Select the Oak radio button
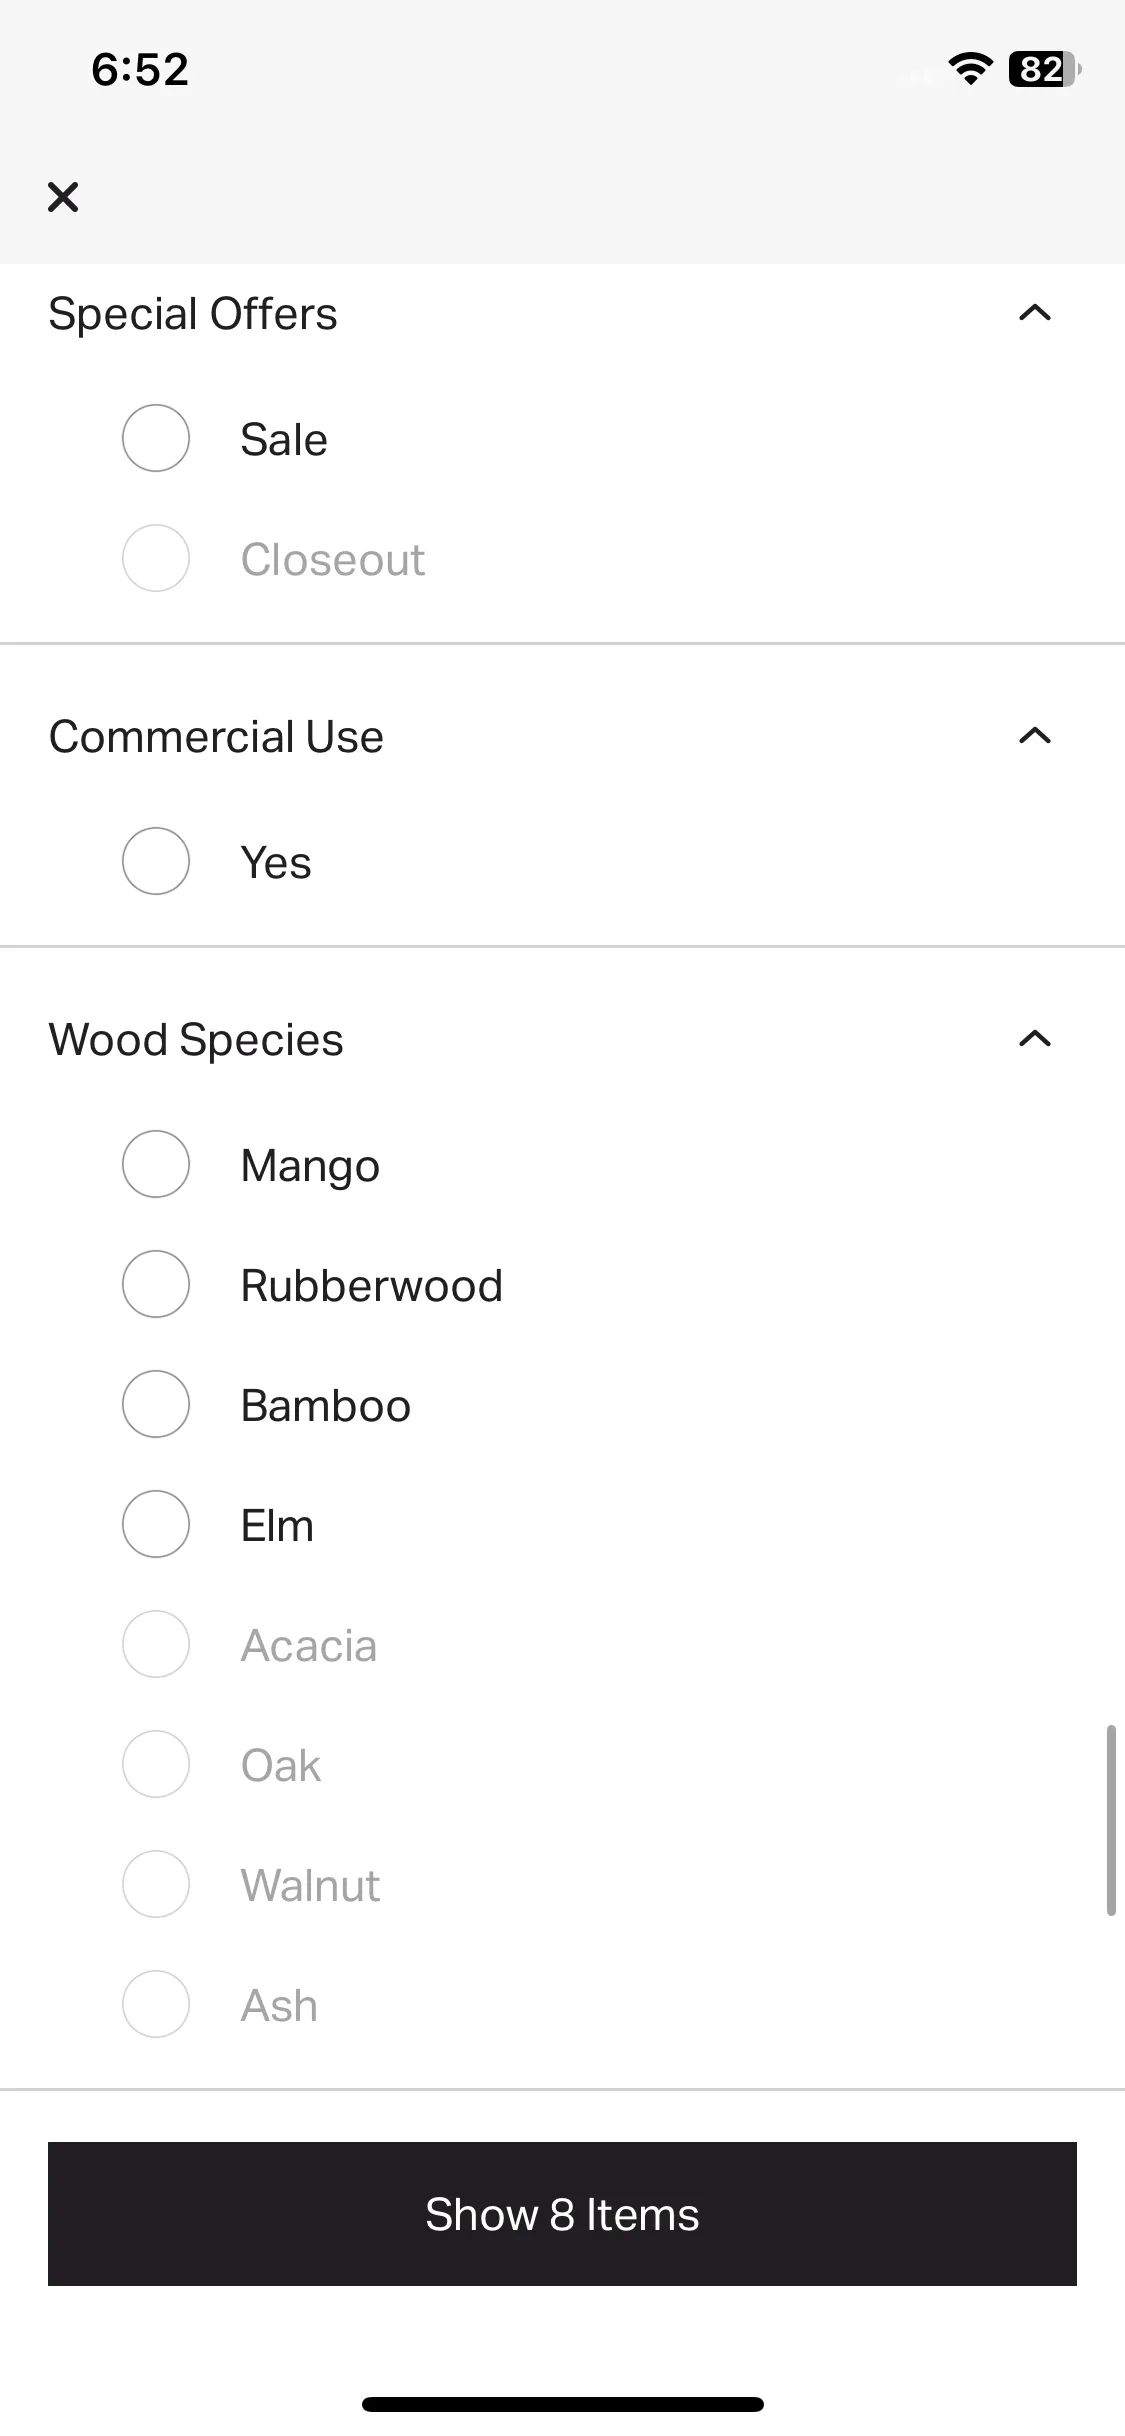 click(x=156, y=1764)
